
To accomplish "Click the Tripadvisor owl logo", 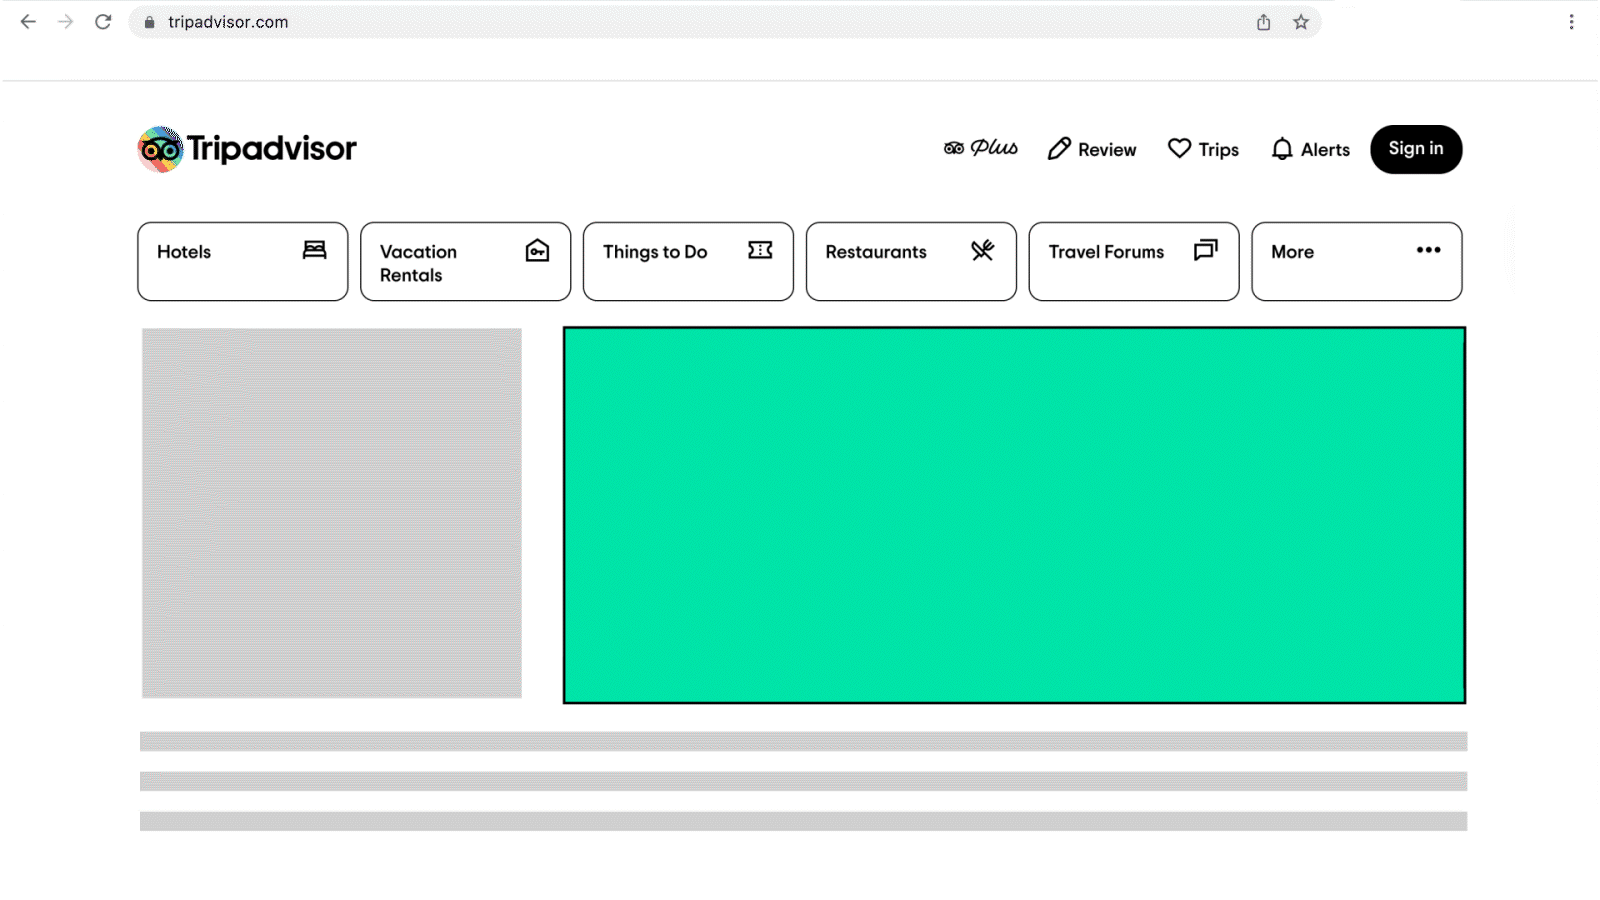I will pos(160,150).
